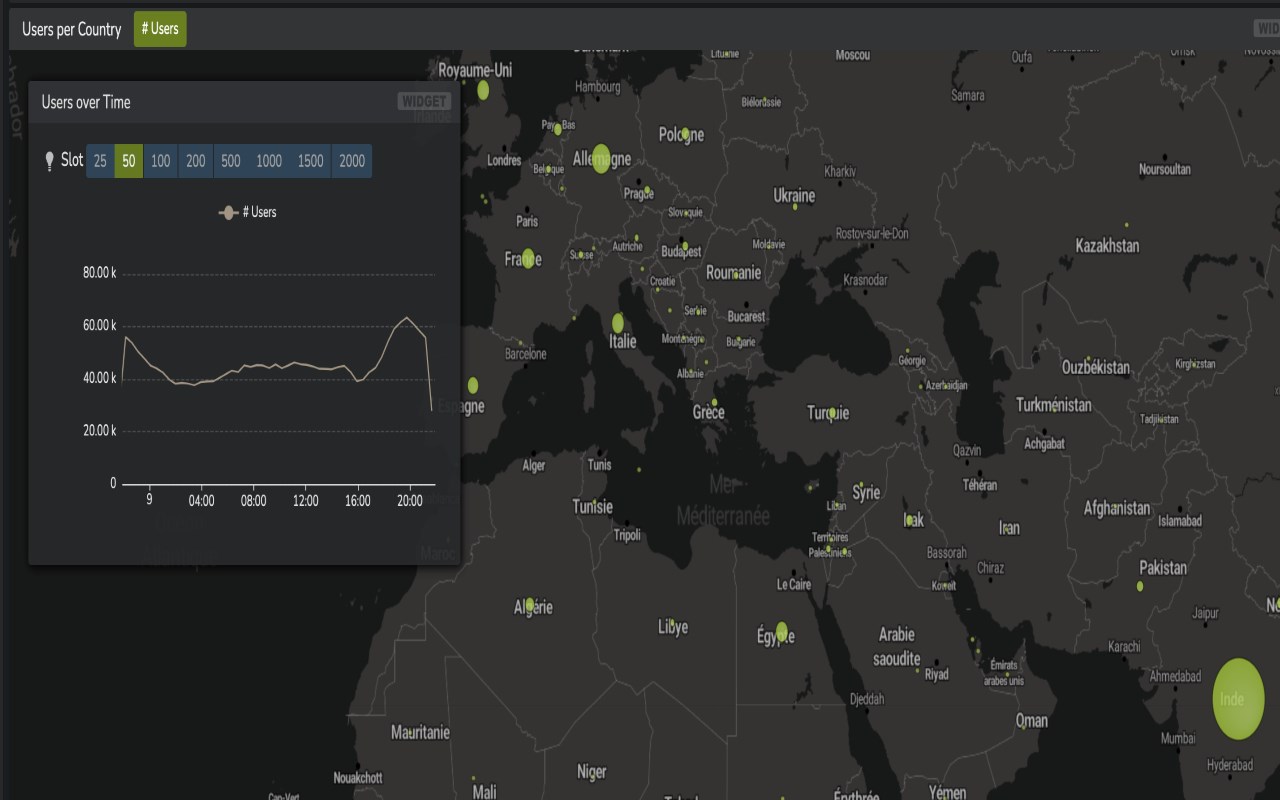Click the 04:00 time axis label
1280x800 pixels.
(202, 500)
